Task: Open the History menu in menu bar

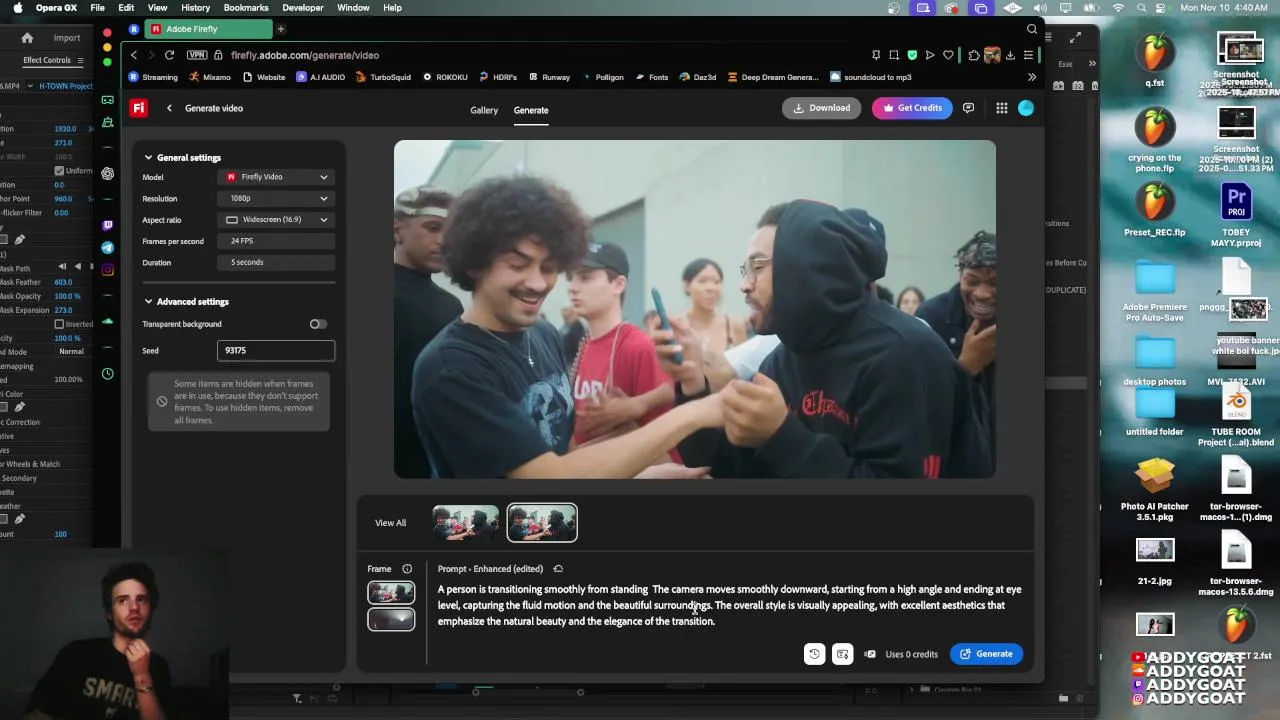Action: click(195, 8)
